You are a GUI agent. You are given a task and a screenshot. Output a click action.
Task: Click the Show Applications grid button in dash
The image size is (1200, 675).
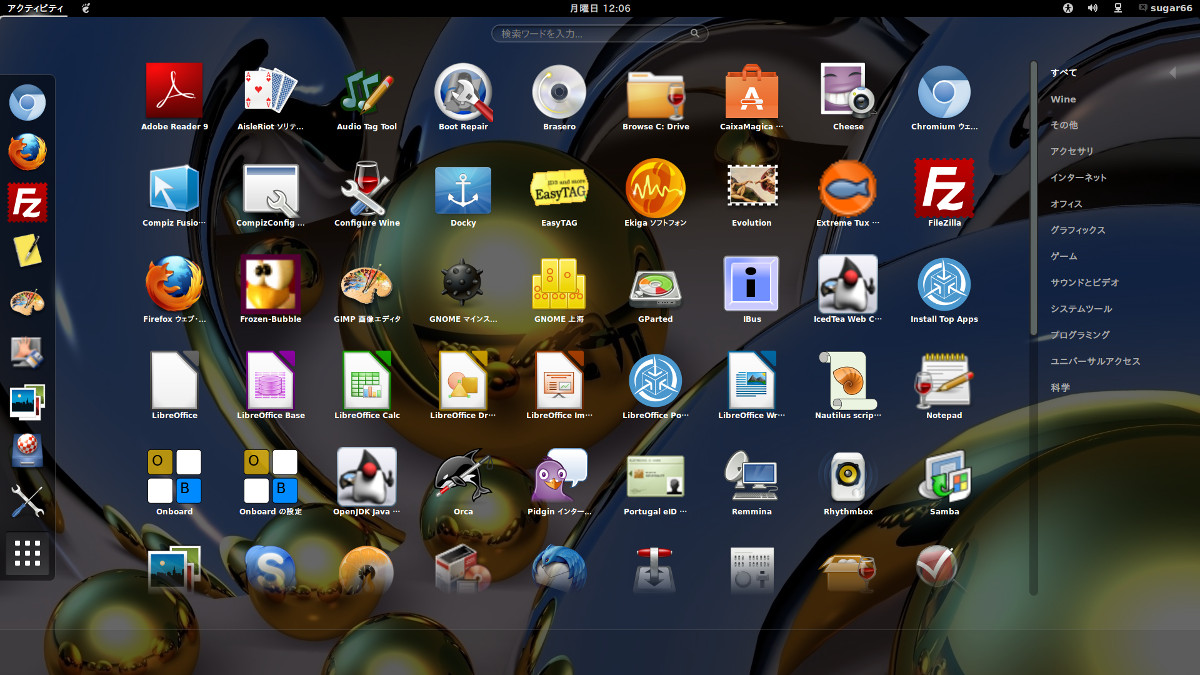click(28, 553)
